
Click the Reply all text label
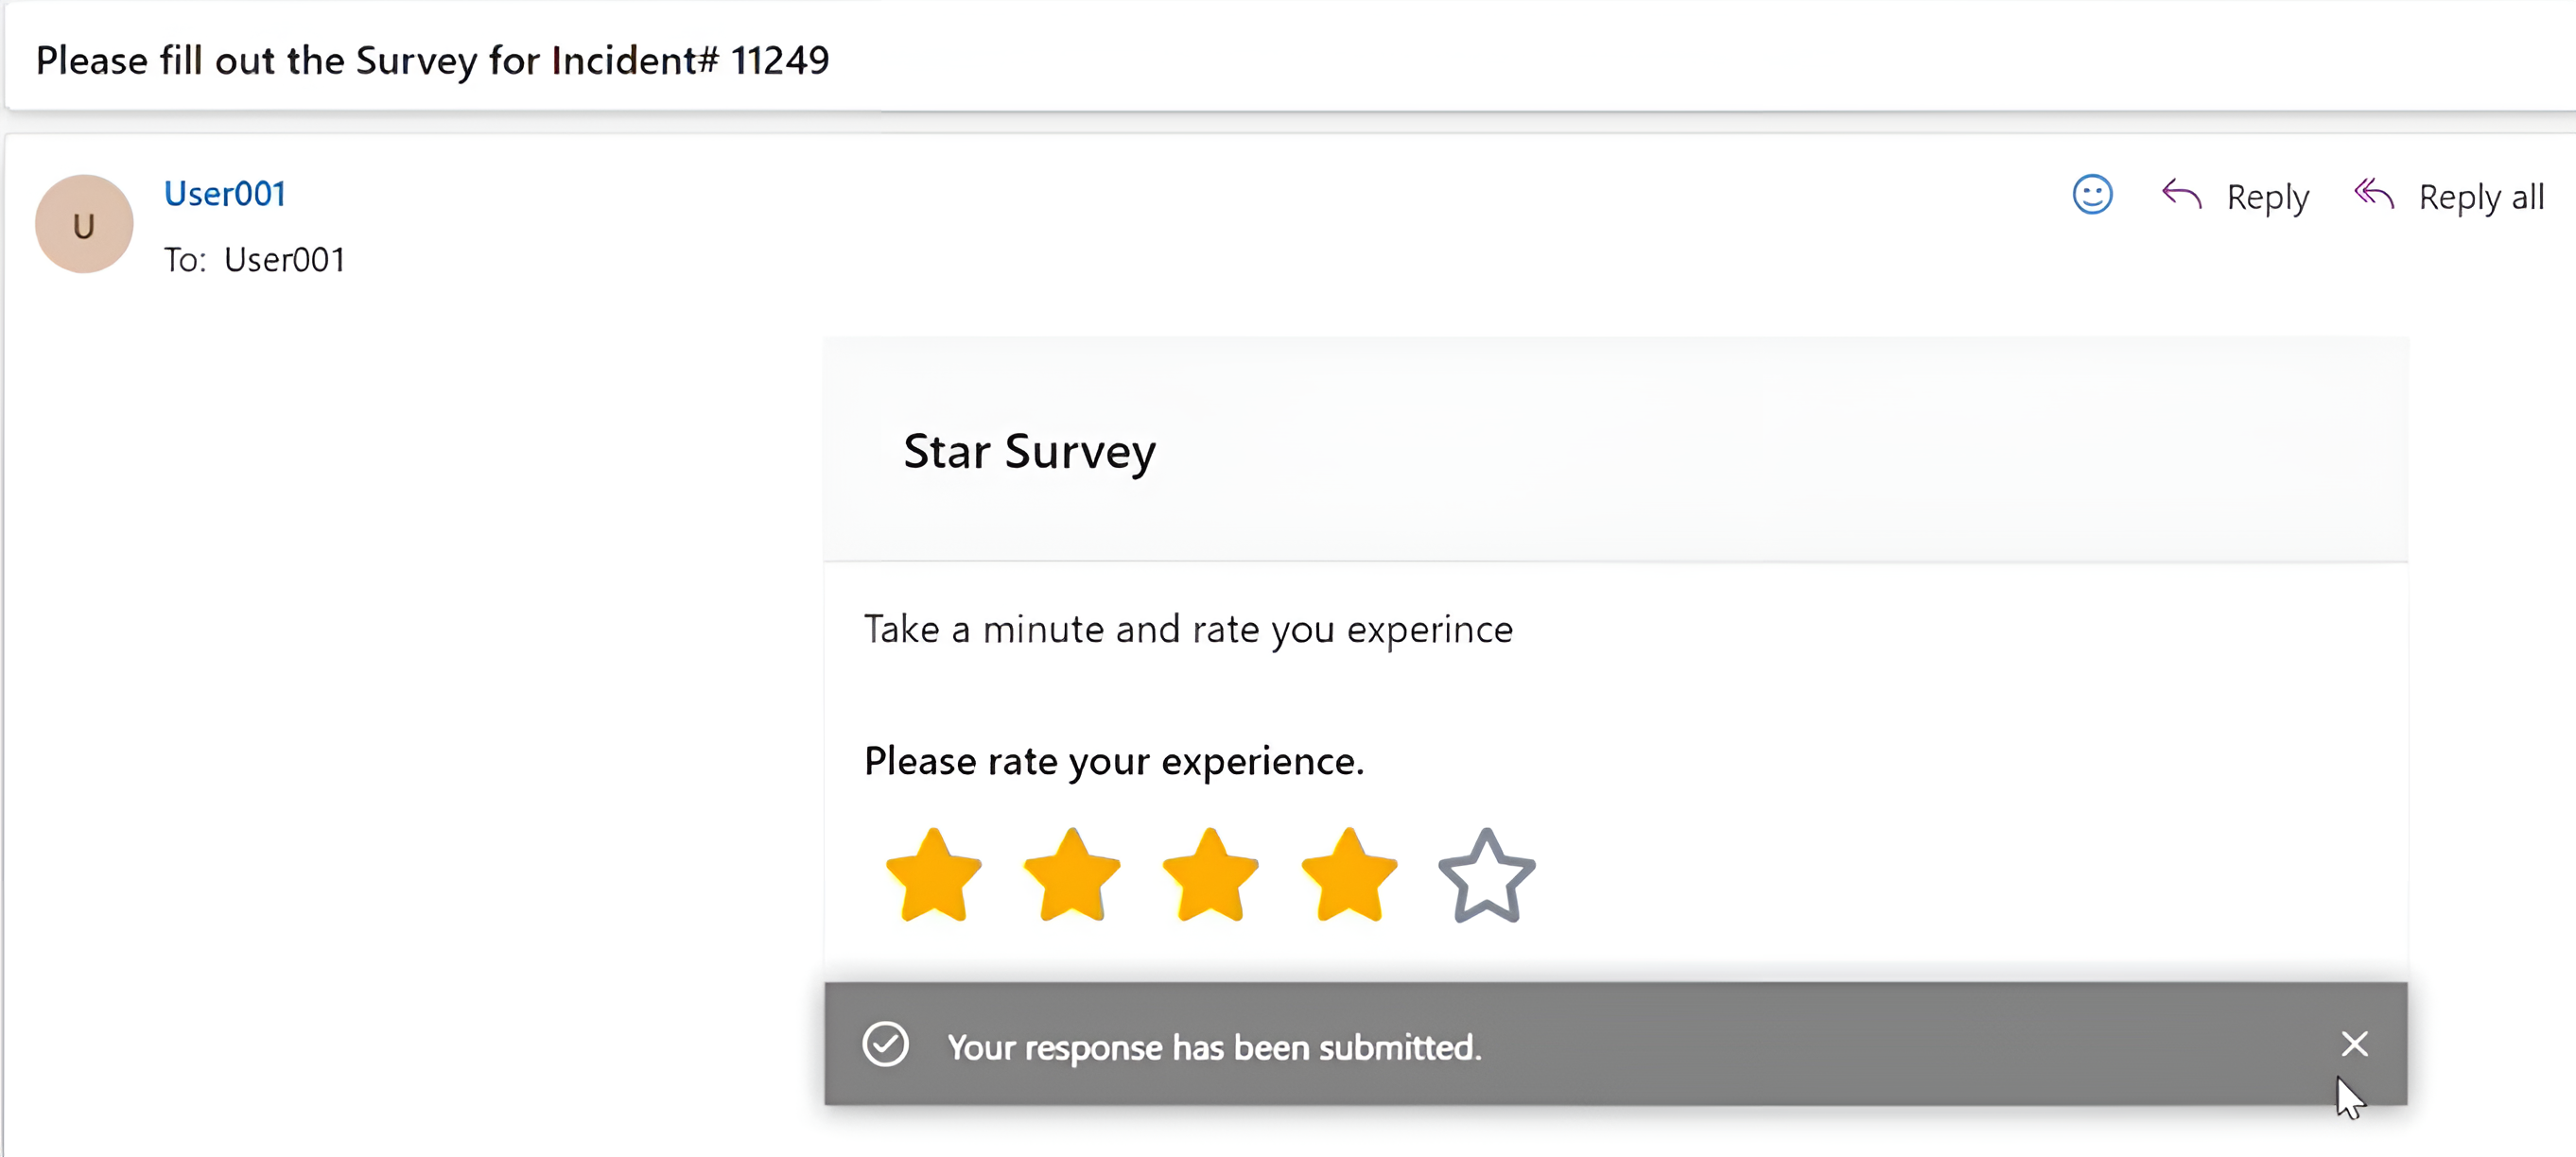2481,197
